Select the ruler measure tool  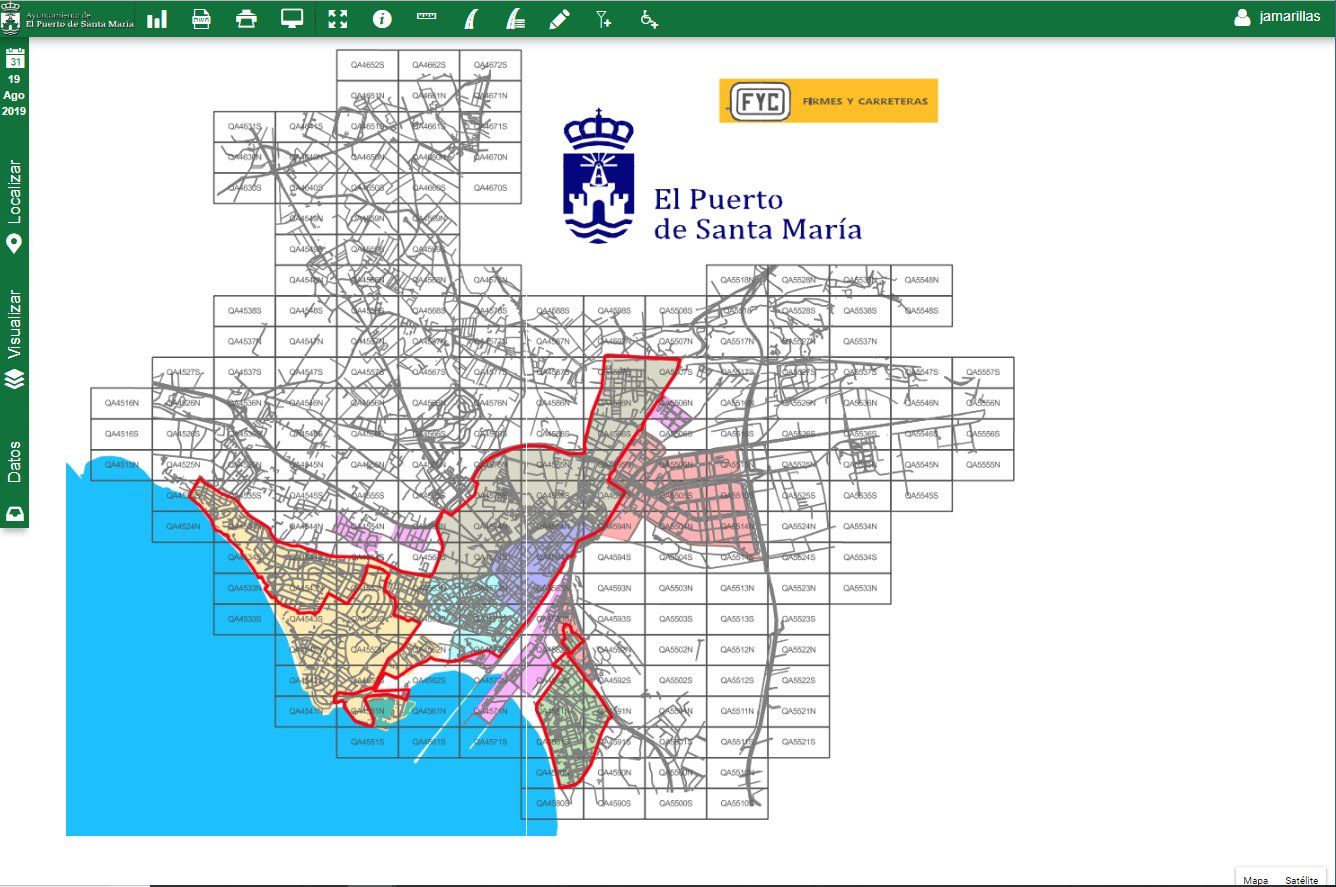coord(427,19)
